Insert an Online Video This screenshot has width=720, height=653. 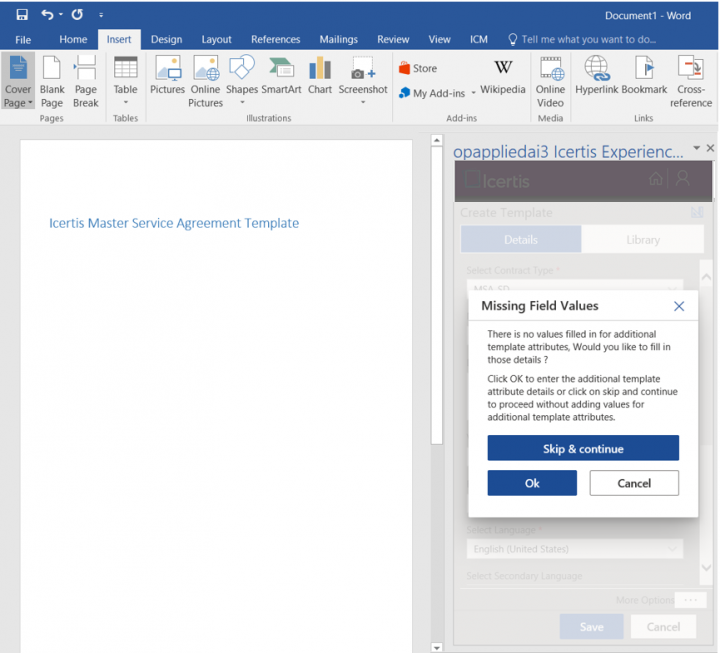click(550, 82)
